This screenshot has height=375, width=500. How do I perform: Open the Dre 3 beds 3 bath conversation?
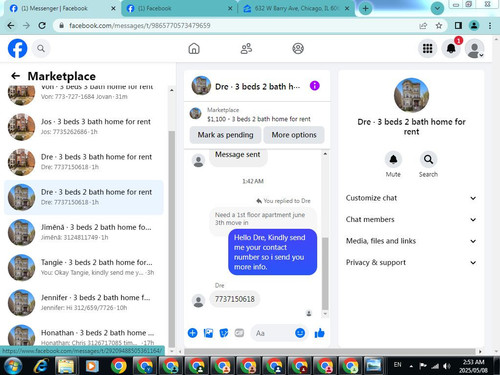(84, 162)
